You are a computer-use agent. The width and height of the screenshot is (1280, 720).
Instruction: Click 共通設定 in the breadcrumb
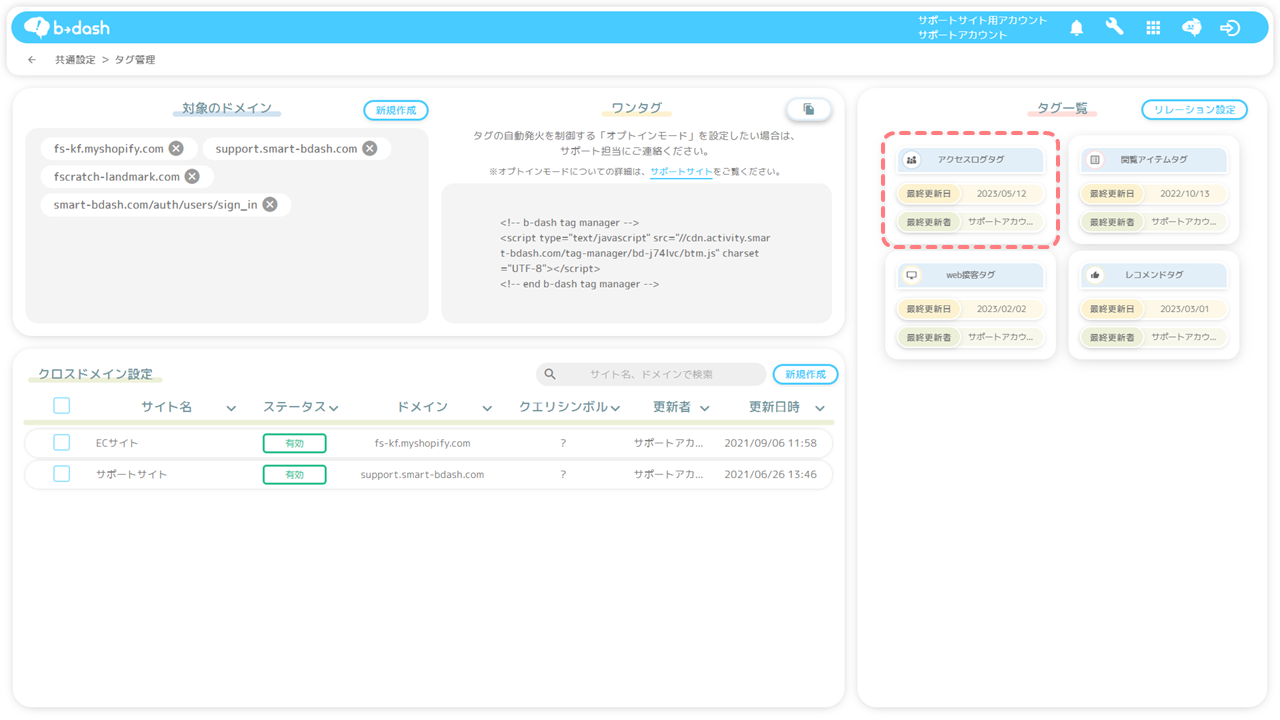[x=75, y=60]
